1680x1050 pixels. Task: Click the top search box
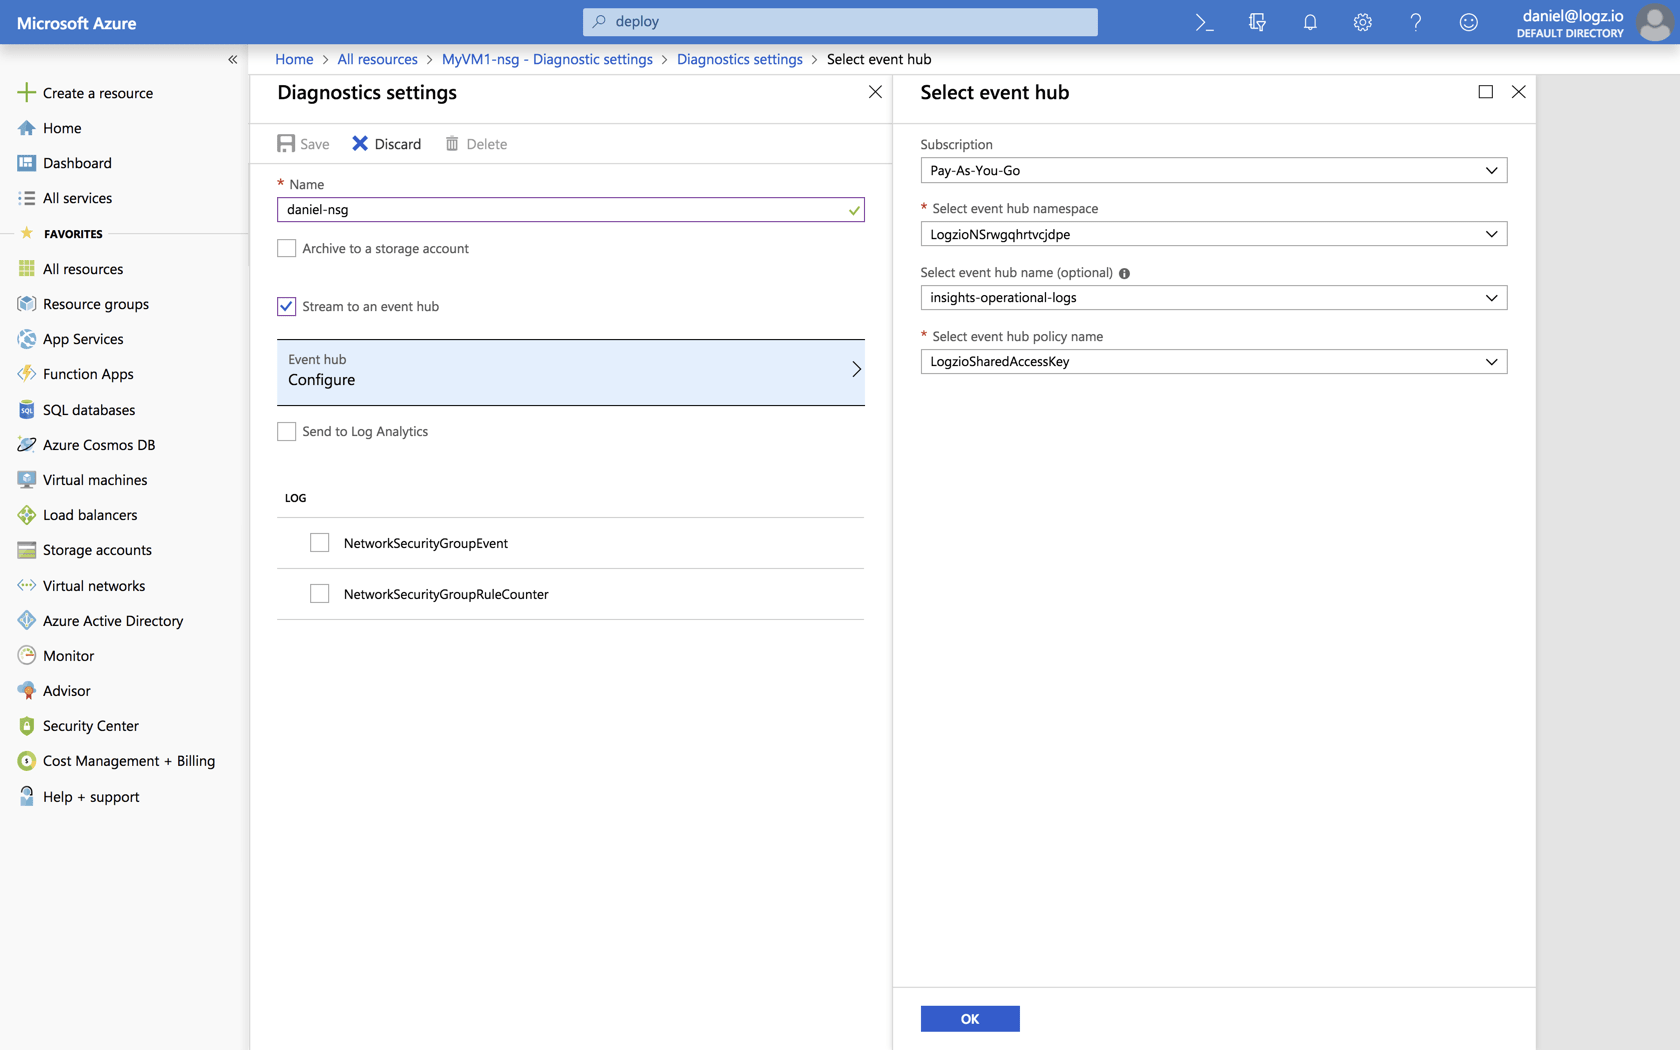click(x=840, y=22)
